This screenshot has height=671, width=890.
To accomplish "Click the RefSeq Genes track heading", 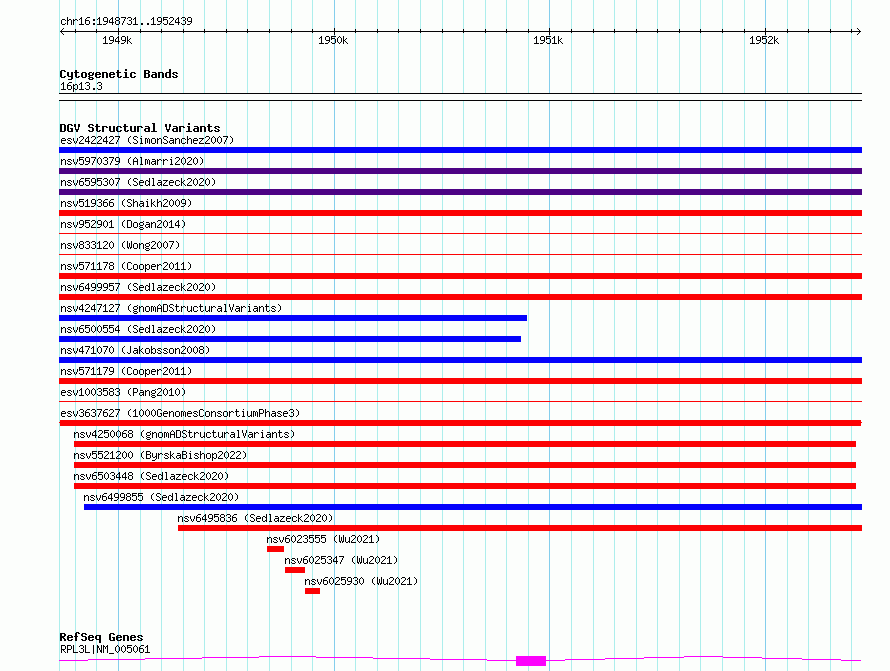I will coord(101,638).
